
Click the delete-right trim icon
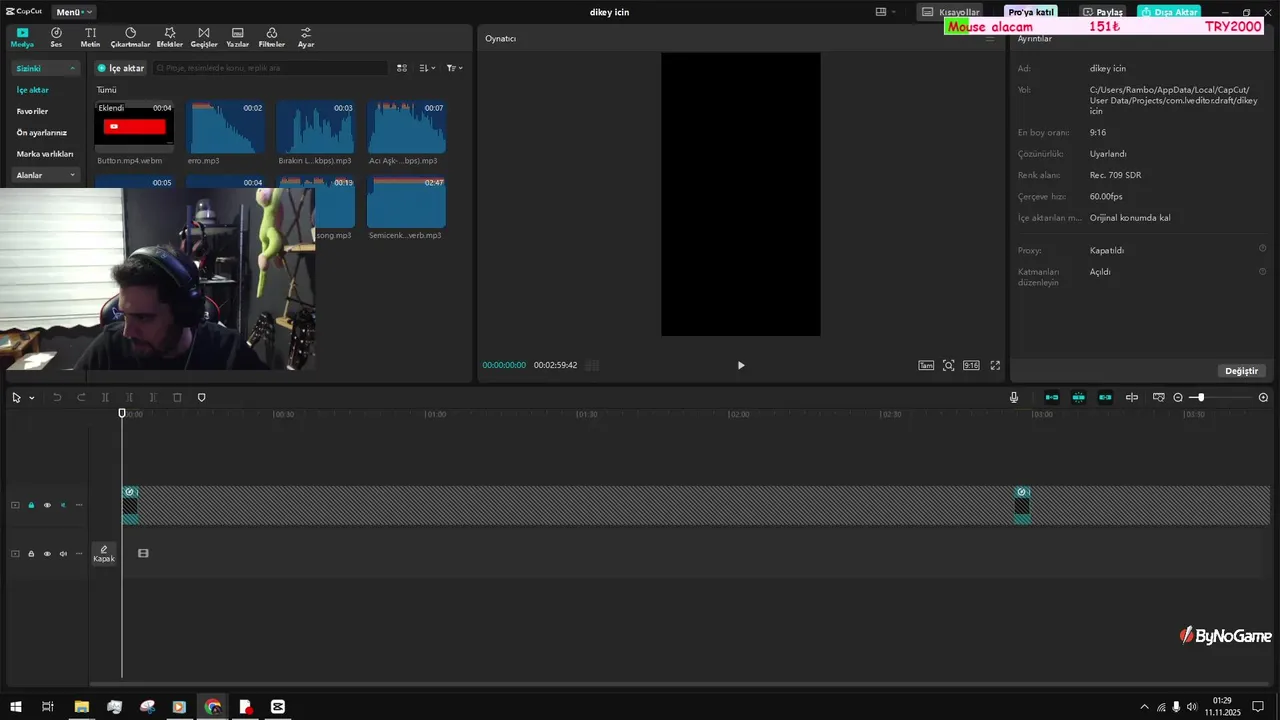pos(153,398)
